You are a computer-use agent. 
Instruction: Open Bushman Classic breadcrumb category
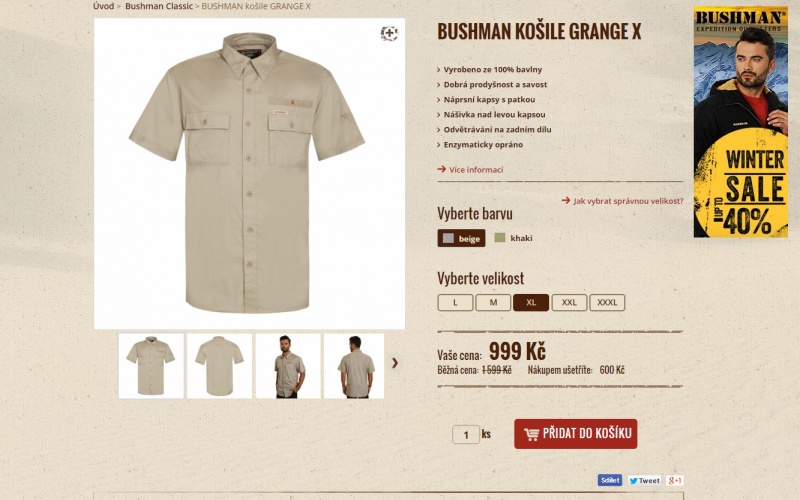(159, 6)
